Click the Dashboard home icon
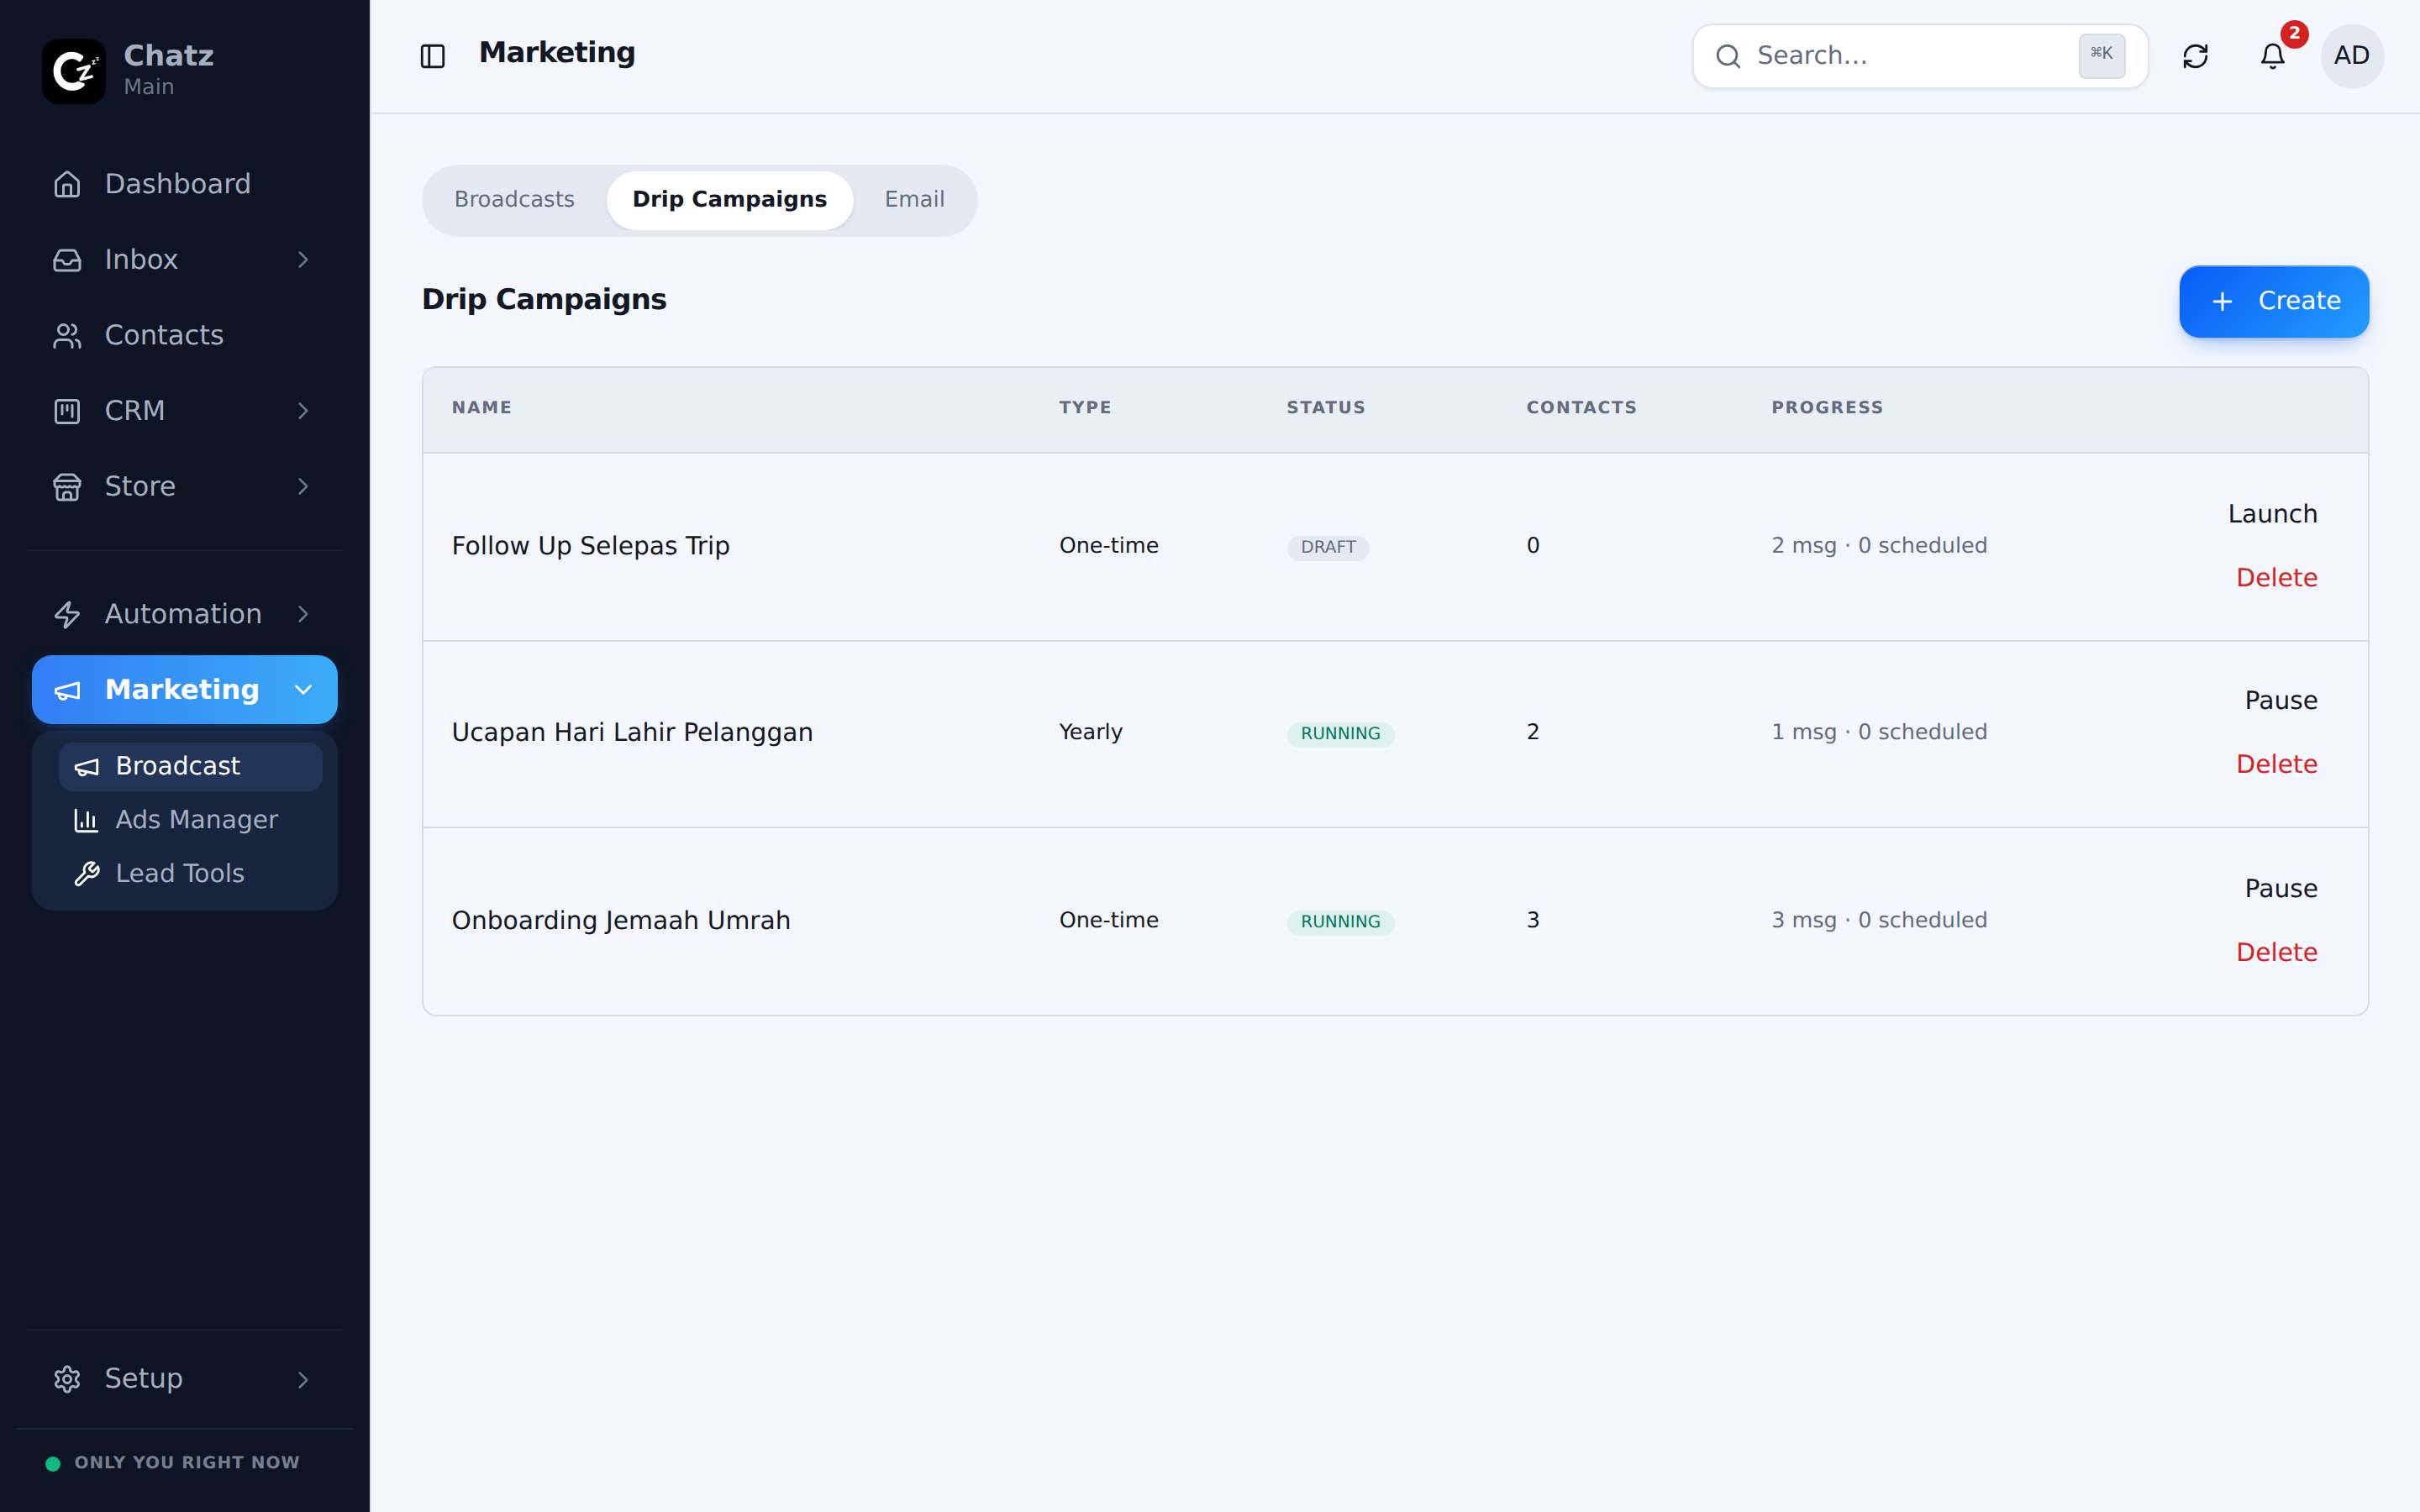Image resolution: width=2420 pixels, height=1512 pixels. (67, 184)
